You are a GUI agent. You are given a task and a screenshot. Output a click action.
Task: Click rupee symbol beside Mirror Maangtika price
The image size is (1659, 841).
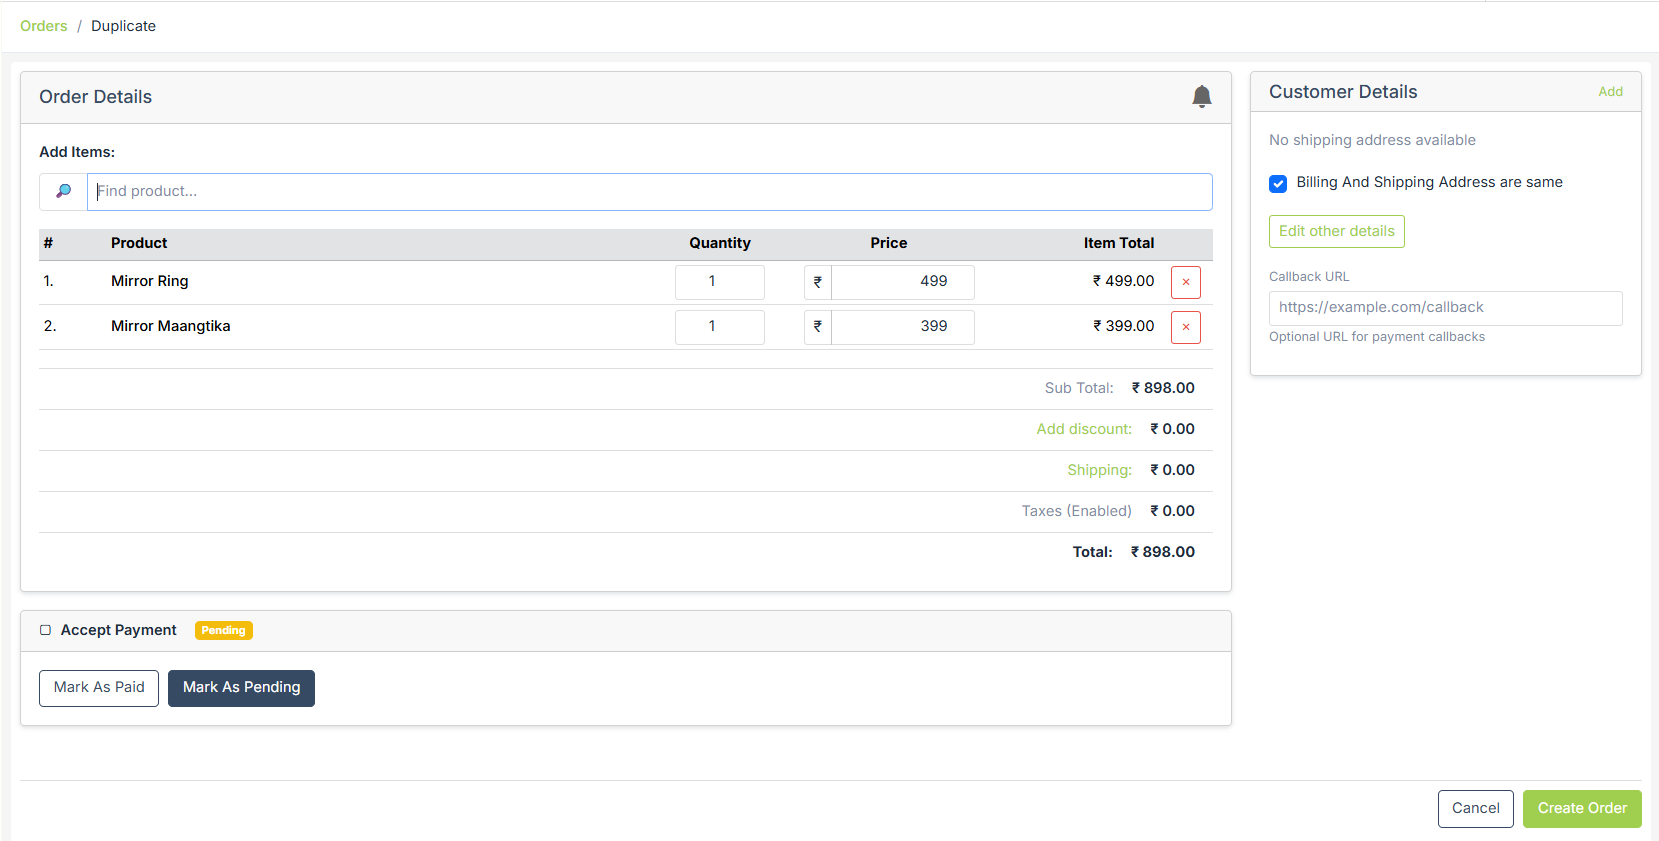[x=817, y=327]
